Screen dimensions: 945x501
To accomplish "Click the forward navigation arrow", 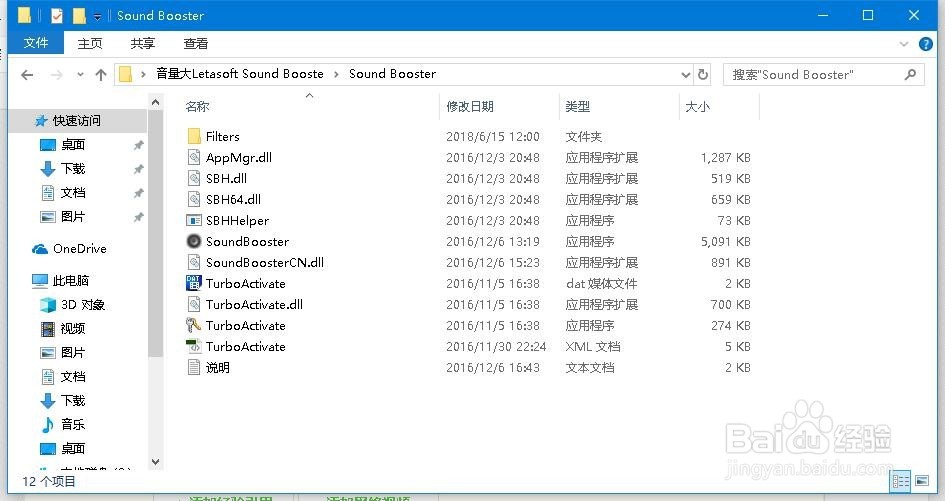I will [57, 75].
